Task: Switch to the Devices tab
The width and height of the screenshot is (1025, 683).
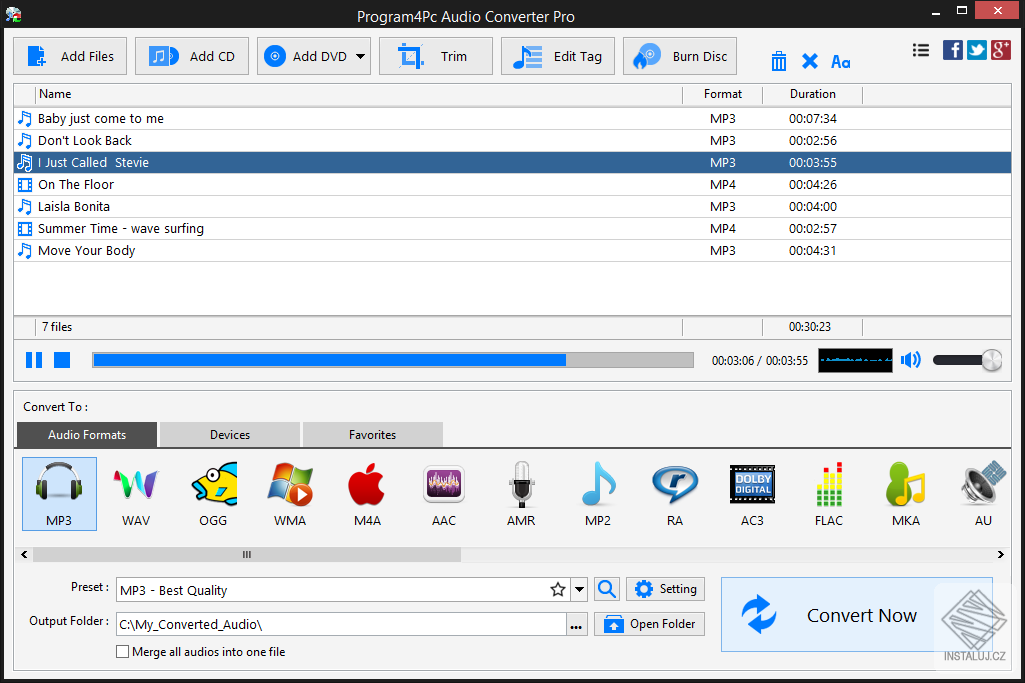Action: pos(228,434)
